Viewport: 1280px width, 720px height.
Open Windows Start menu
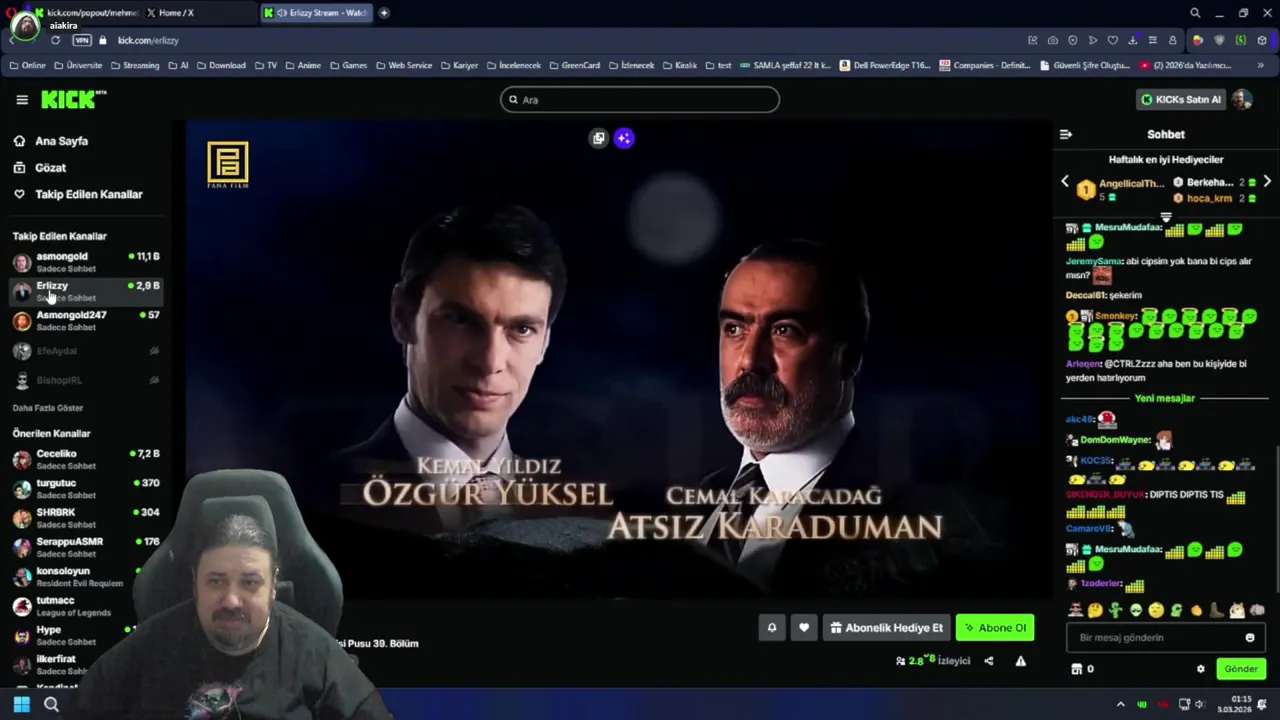[x=21, y=704]
